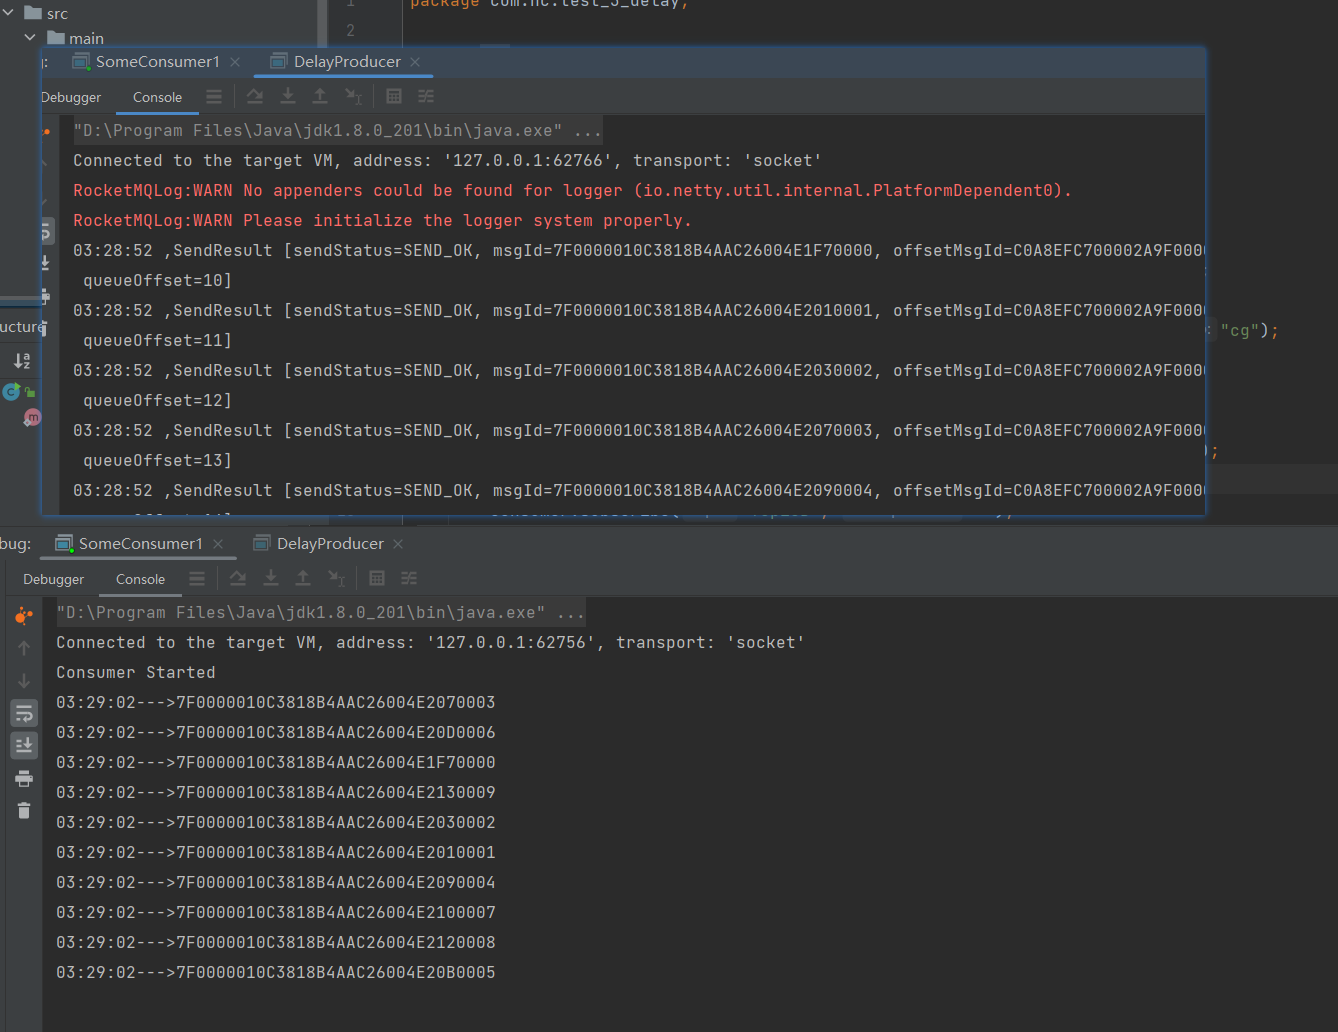1338x1032 pixels.
Task: Click 'Consumer Started' line in console
Action: (135, 672)
